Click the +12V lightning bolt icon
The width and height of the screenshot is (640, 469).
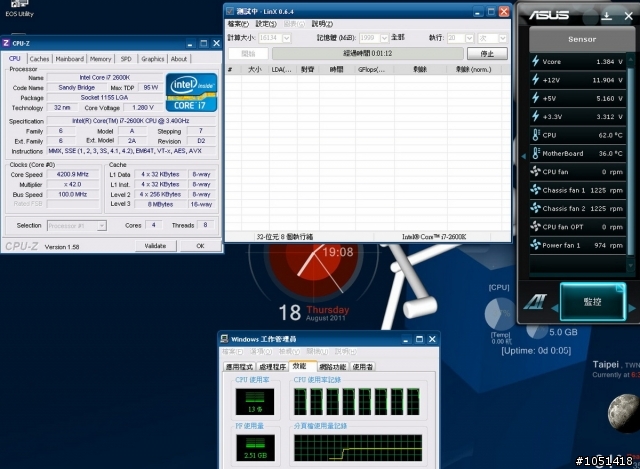tap(536, 80)
